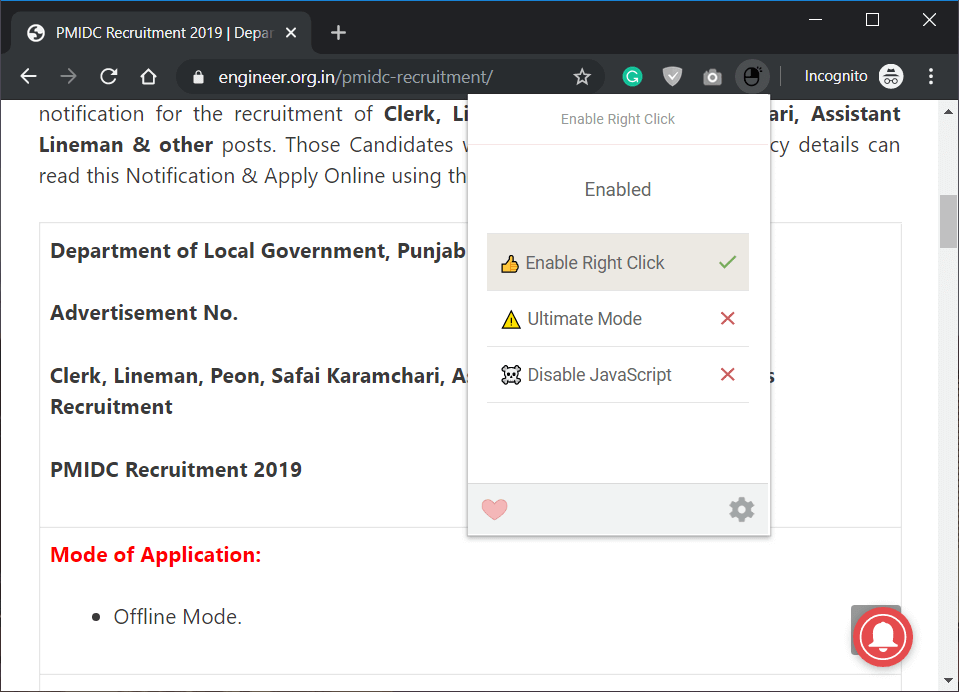Toggle the Enable Right Click option
The image size is (959, 692).
(x=618, y=262)
